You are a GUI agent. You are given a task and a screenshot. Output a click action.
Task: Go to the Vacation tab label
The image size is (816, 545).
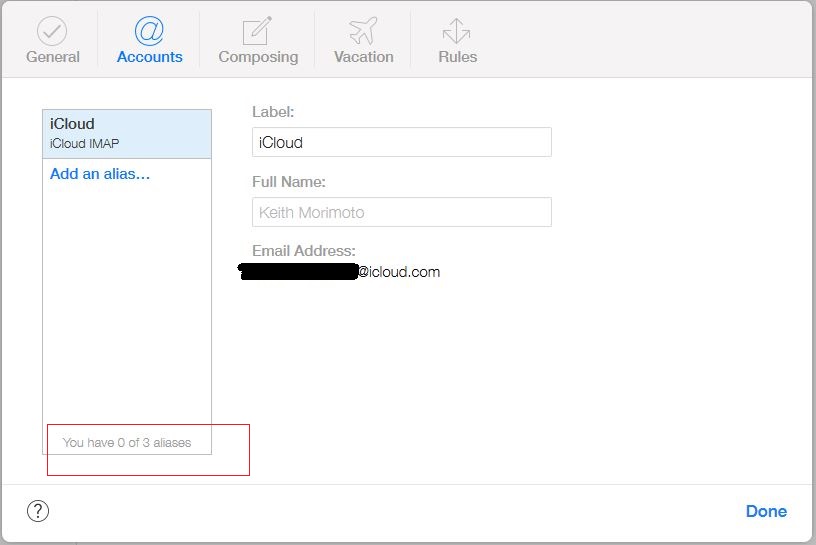364,57
